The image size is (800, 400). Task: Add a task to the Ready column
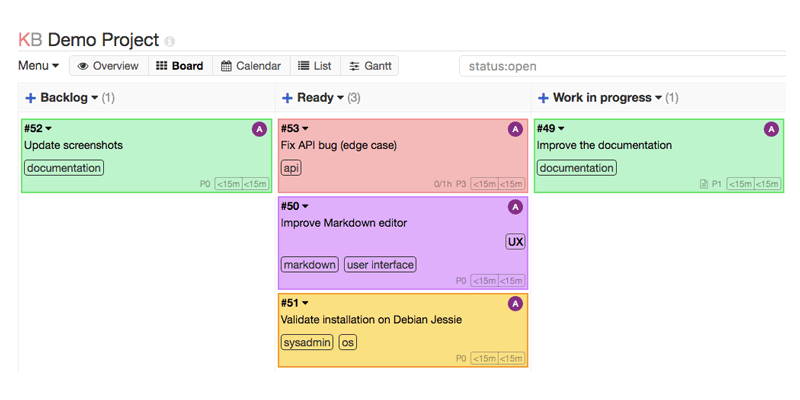(x=287, y=98)
